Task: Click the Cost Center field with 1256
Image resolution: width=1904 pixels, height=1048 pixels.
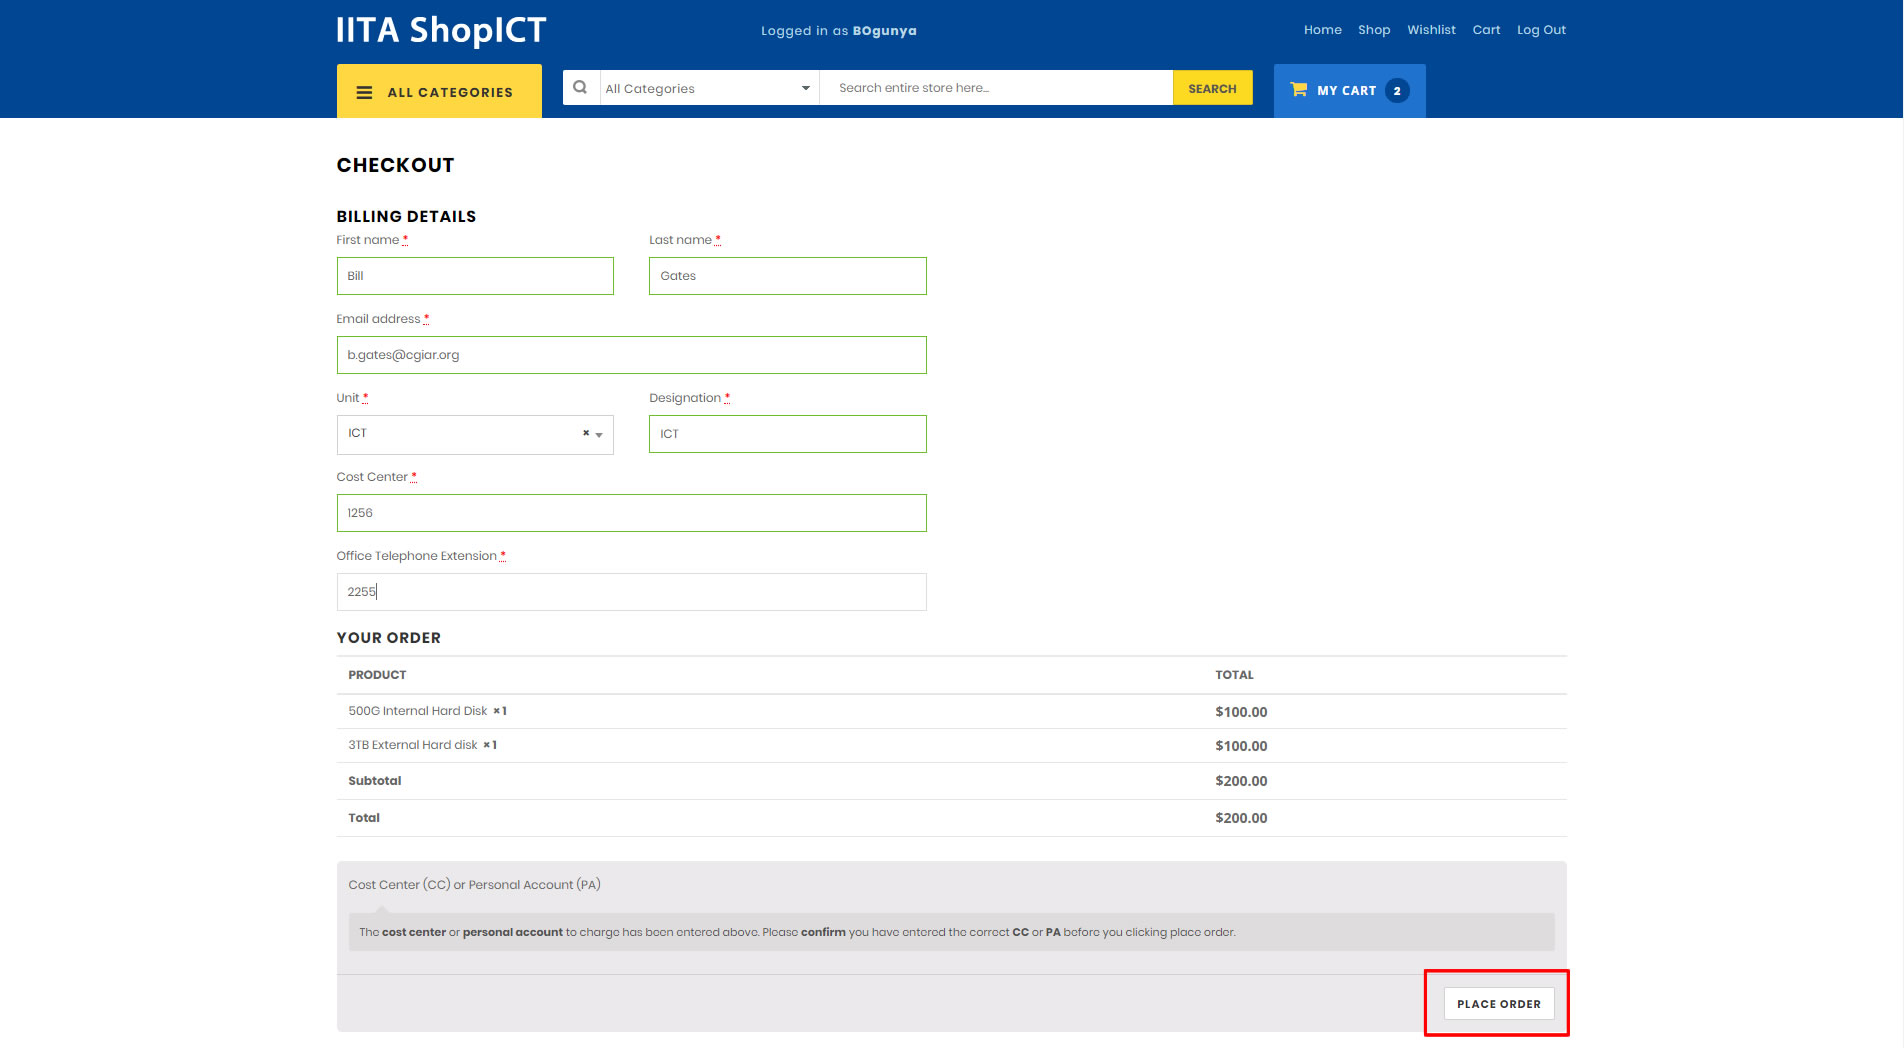Action: pyautogui.click(x=631, y=513)
